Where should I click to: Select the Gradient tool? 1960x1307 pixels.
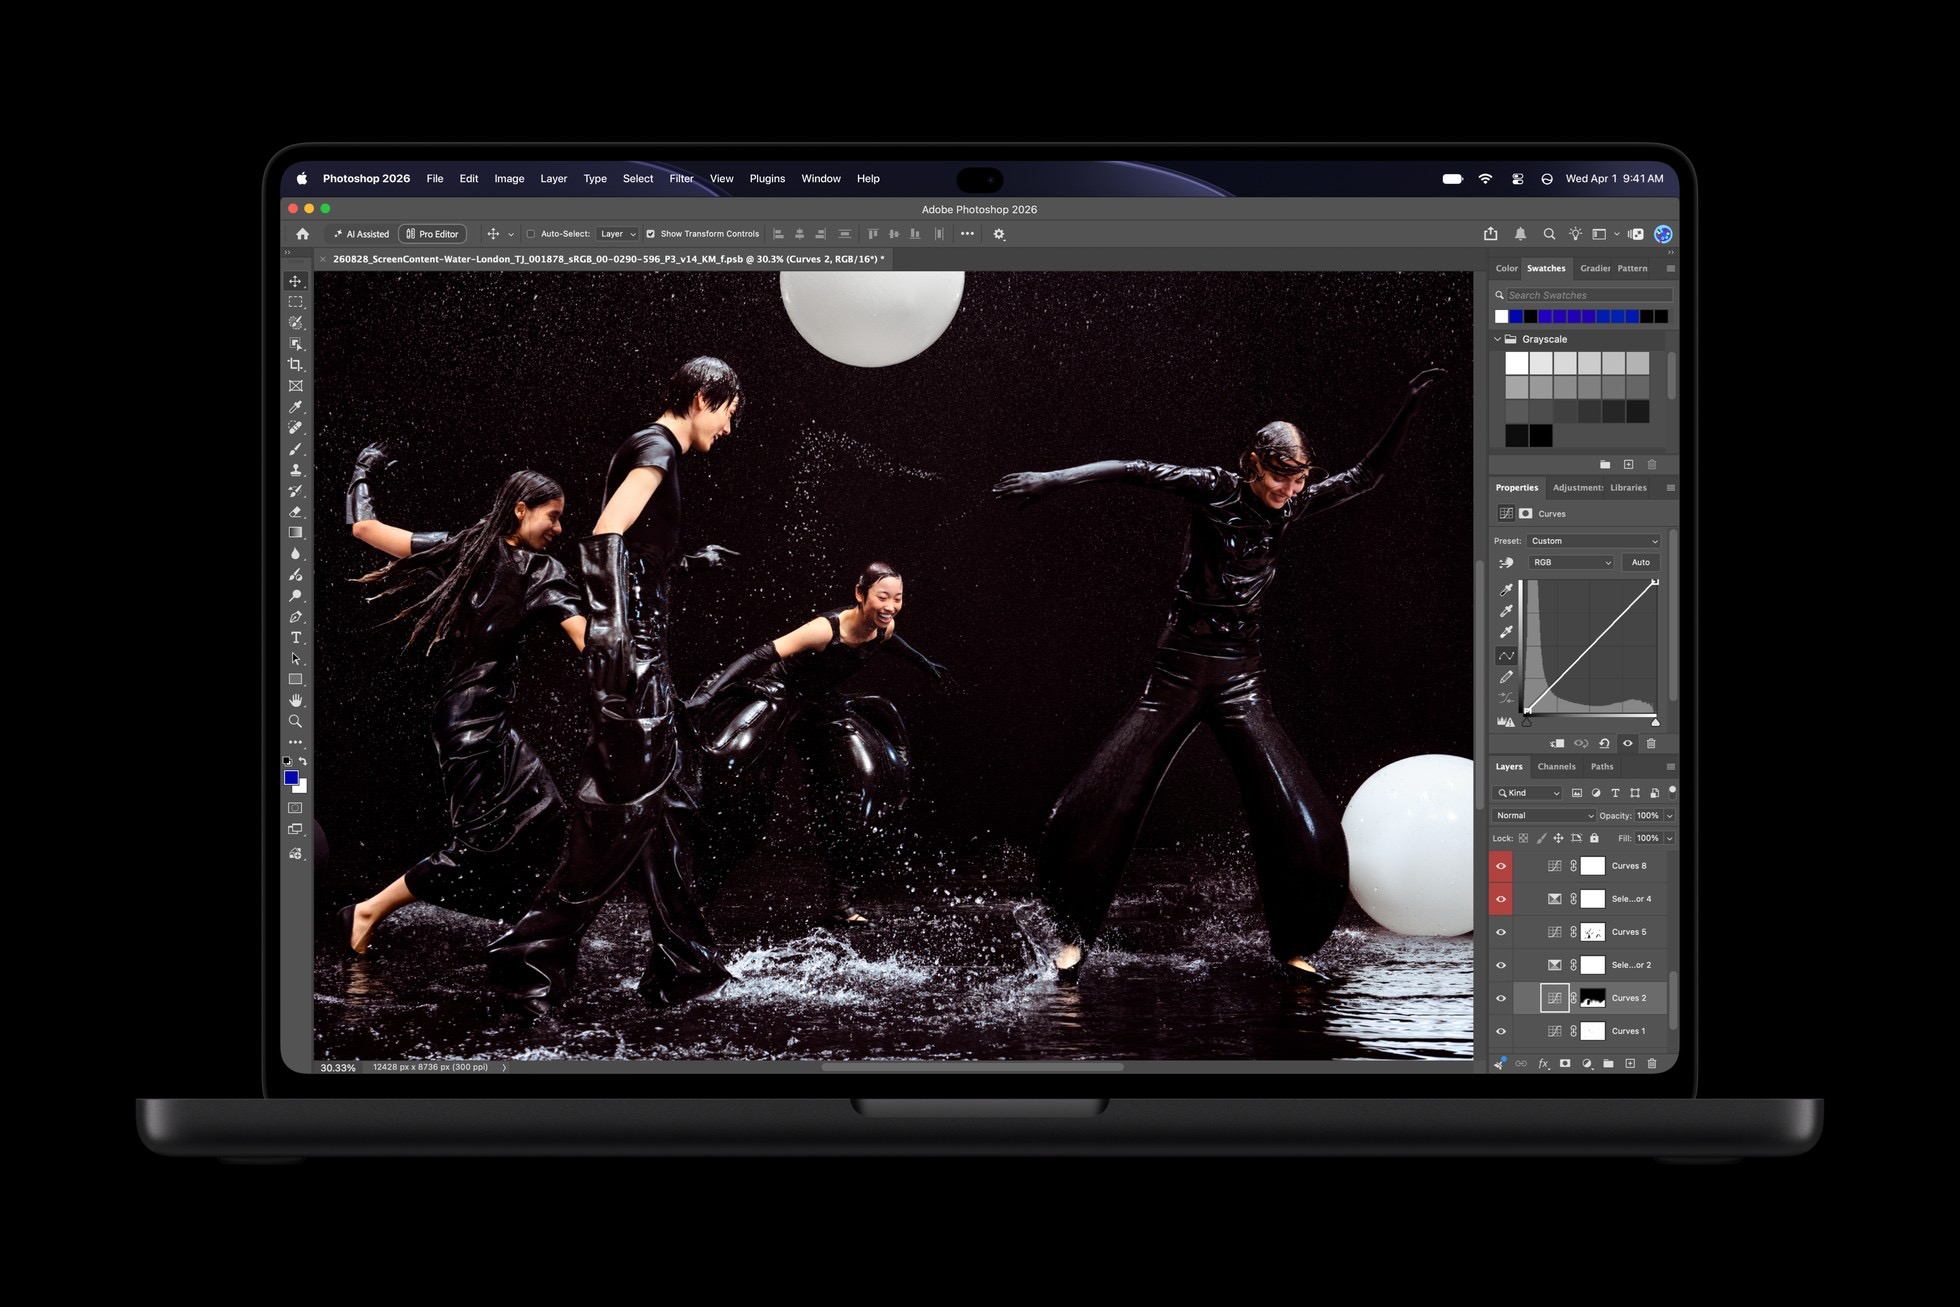pos(295,533)
